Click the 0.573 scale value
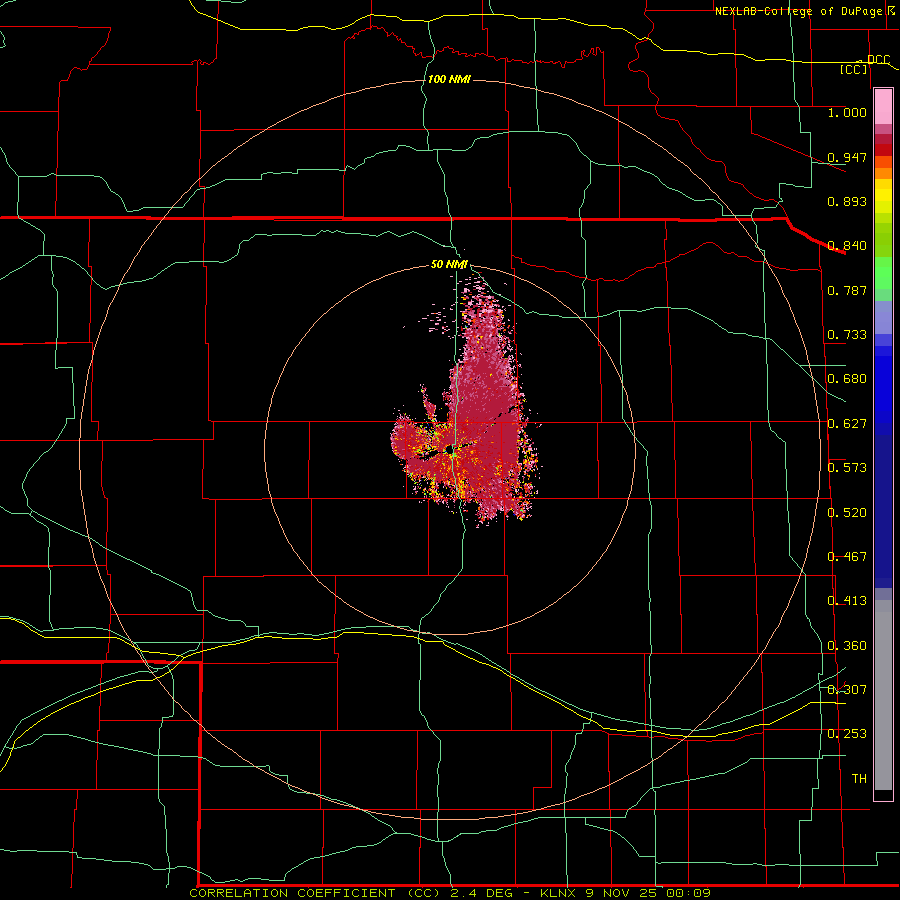The width and height of the screenshot is (900, 900). tap(847, 468)
